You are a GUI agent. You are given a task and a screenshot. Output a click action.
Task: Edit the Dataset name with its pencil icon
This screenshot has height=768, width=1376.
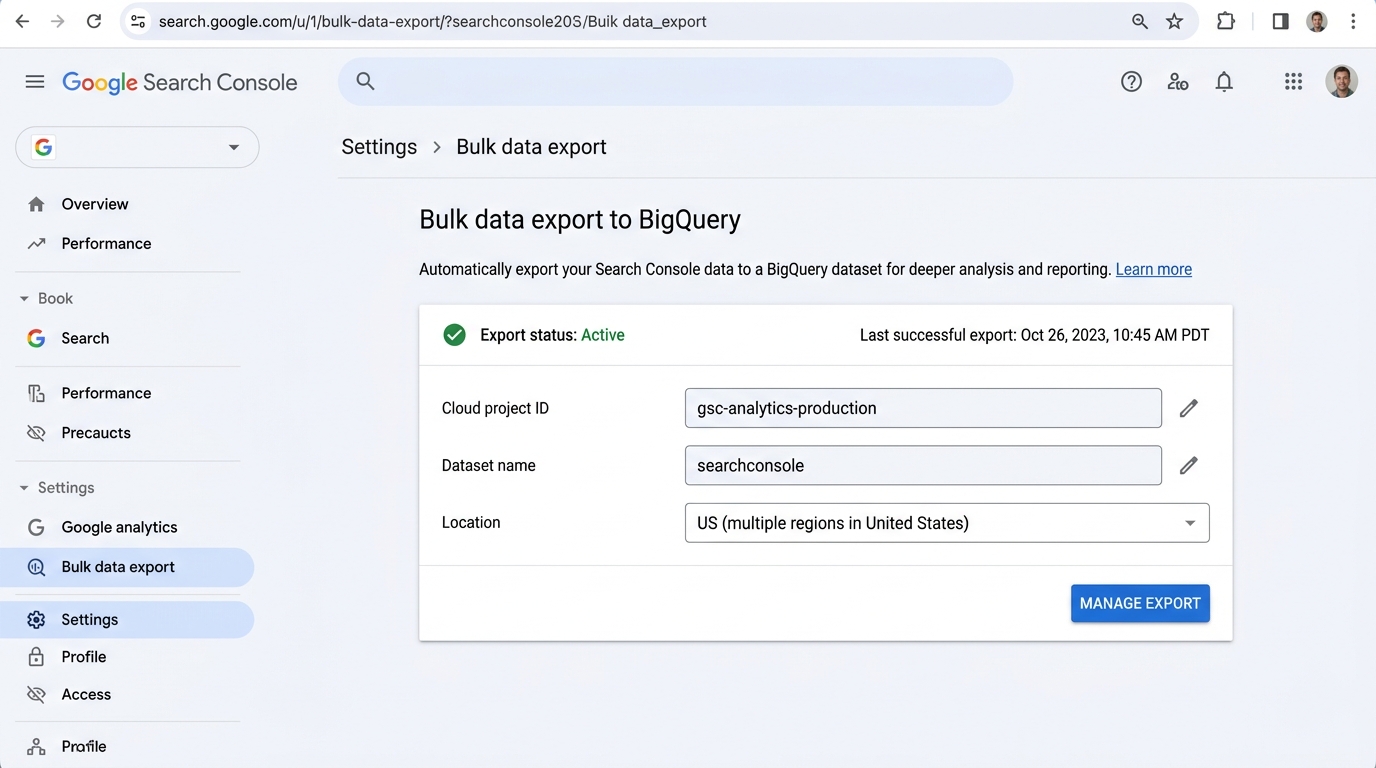coord(1188,465)
